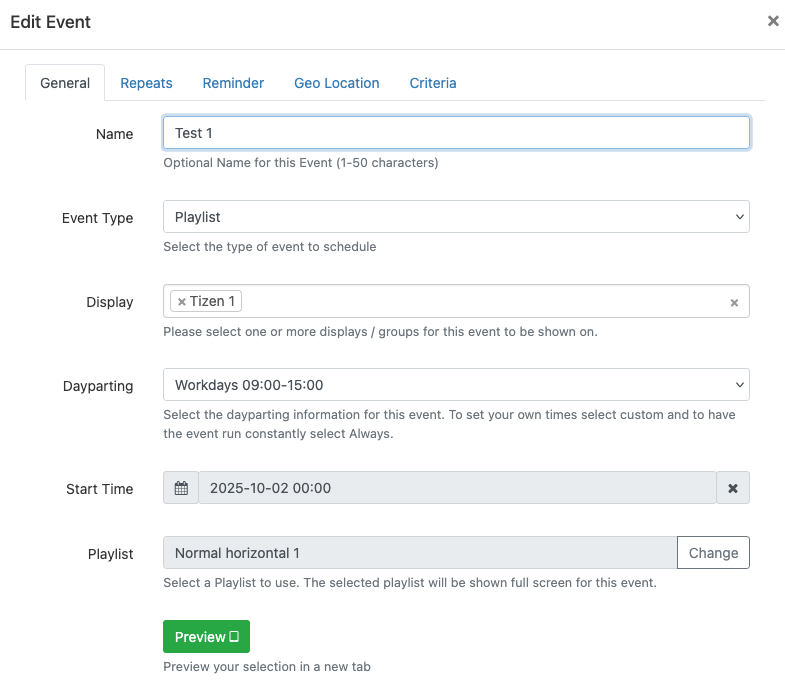Click the Edit Event dialog title

[x=51, y=22]
